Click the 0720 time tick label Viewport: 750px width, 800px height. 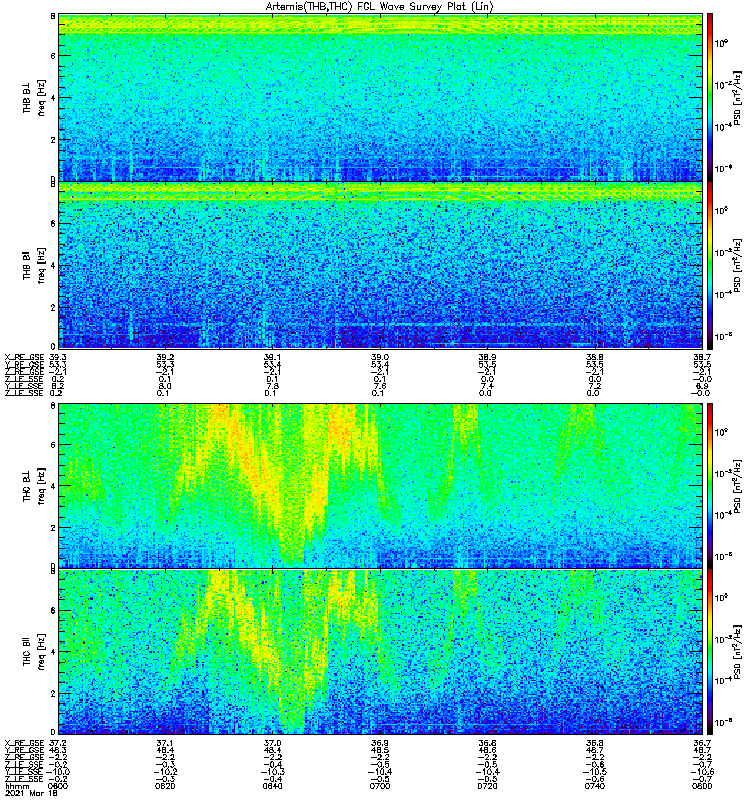click(487, 786)
